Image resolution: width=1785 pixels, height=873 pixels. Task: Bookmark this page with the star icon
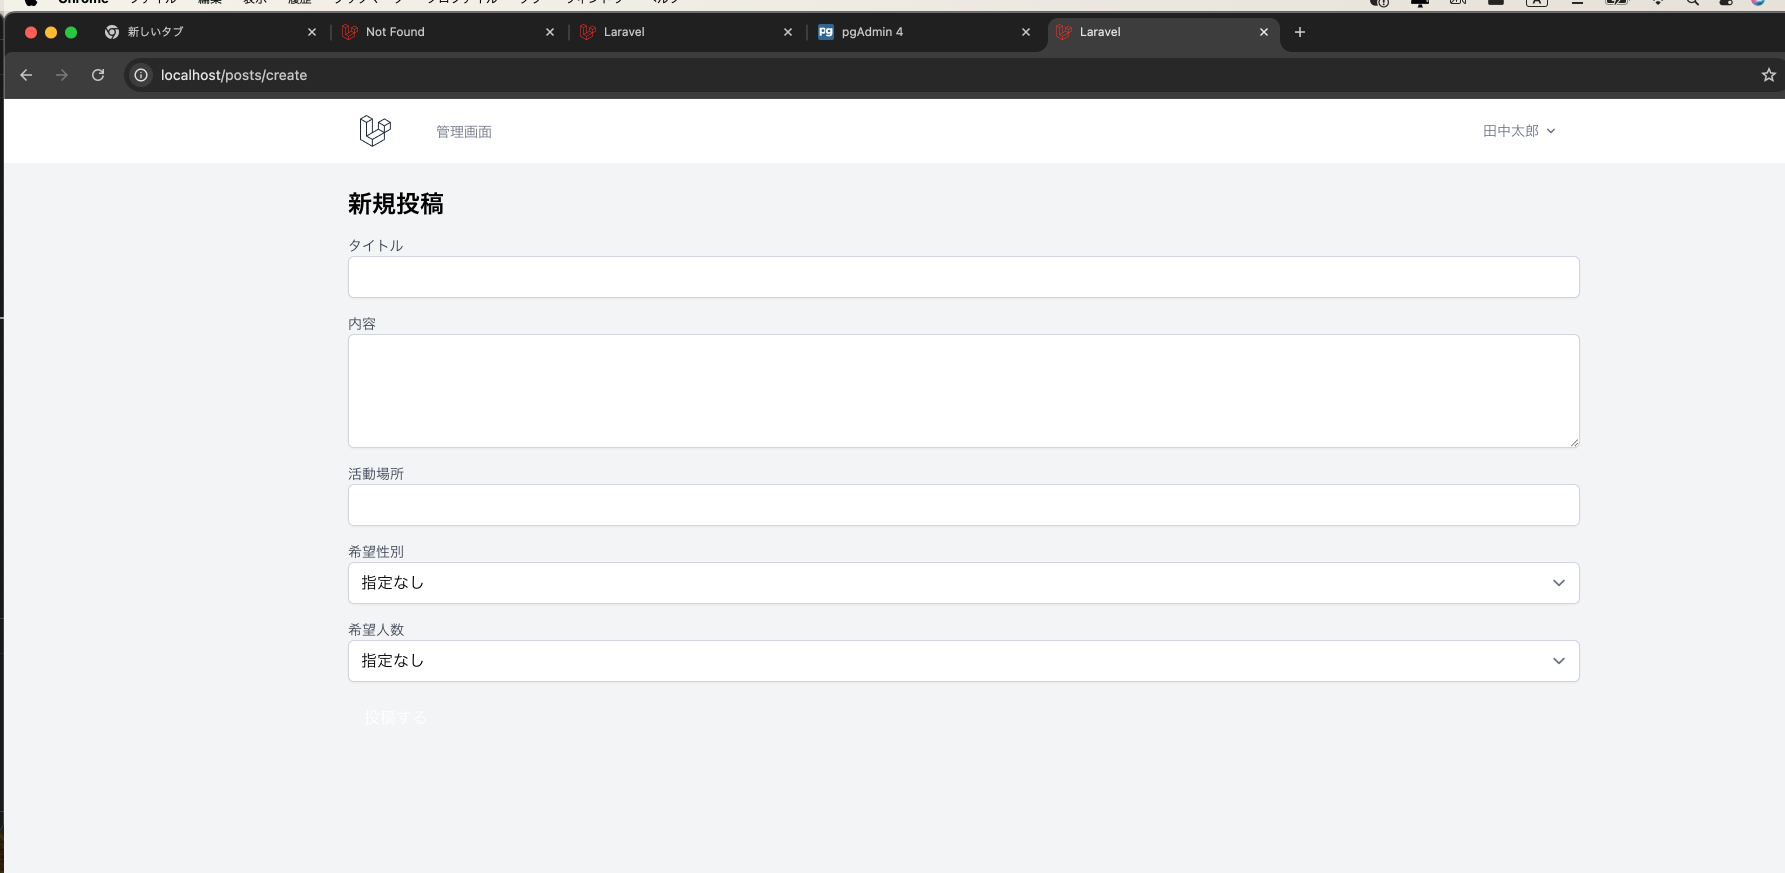[x=1768, y=75]
